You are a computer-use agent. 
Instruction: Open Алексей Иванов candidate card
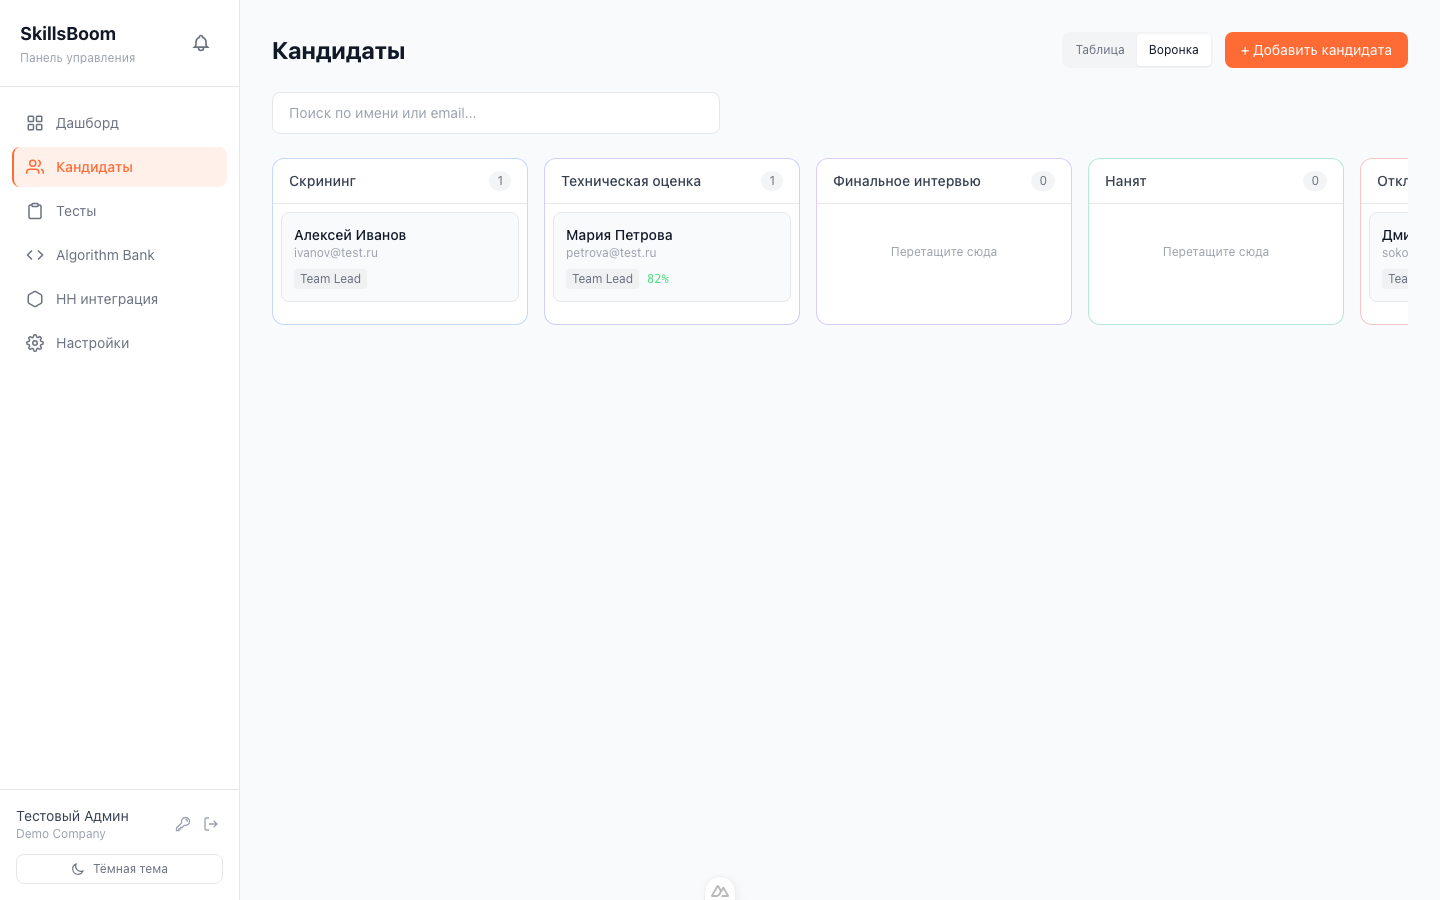click(x=400, y=257)
